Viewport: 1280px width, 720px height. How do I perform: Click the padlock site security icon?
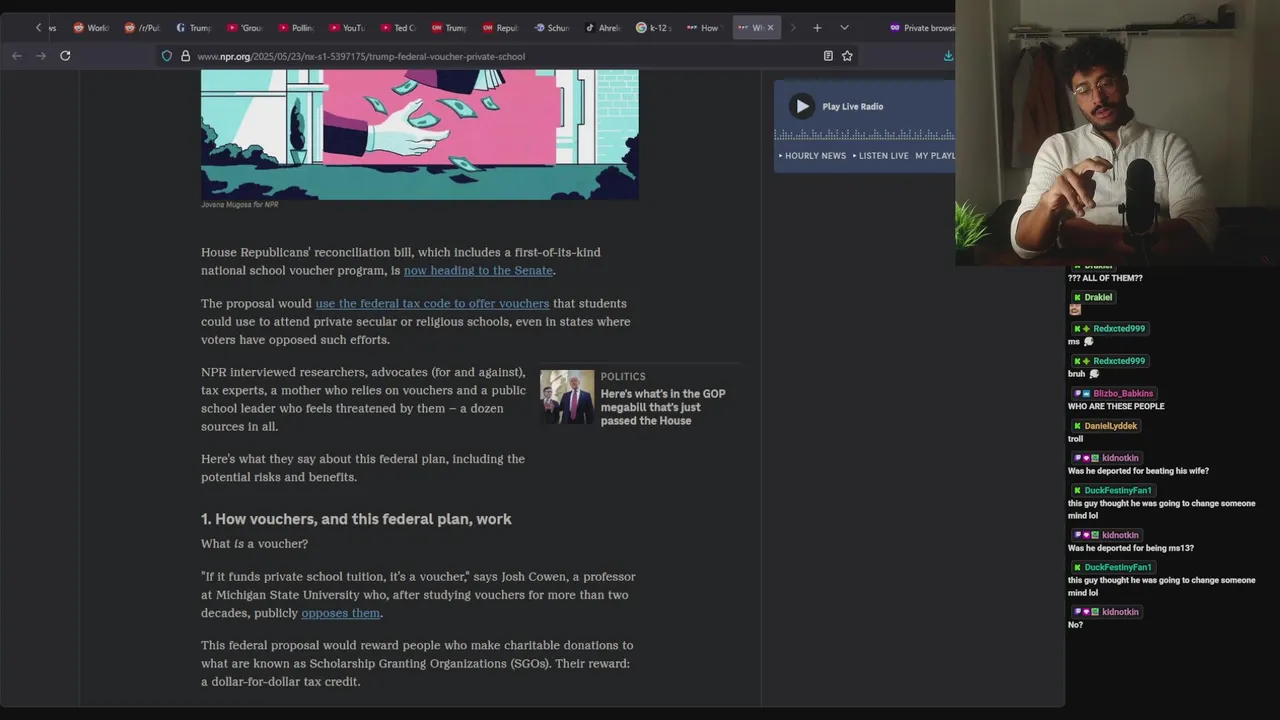(185, 56)
